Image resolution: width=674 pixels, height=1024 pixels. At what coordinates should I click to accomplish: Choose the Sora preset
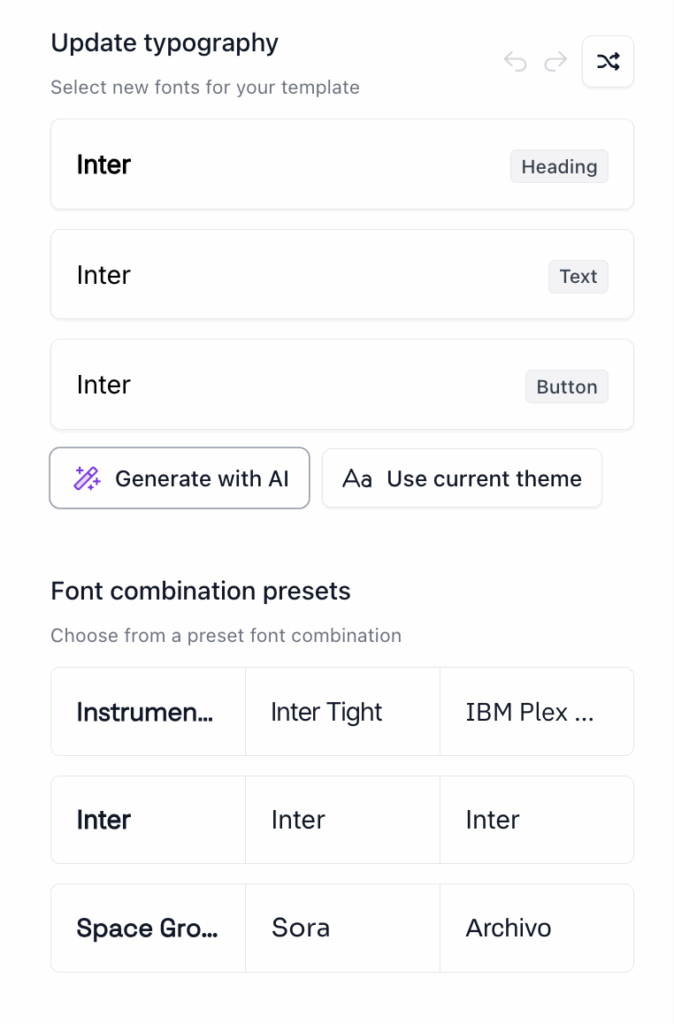(x=342, y=928)
